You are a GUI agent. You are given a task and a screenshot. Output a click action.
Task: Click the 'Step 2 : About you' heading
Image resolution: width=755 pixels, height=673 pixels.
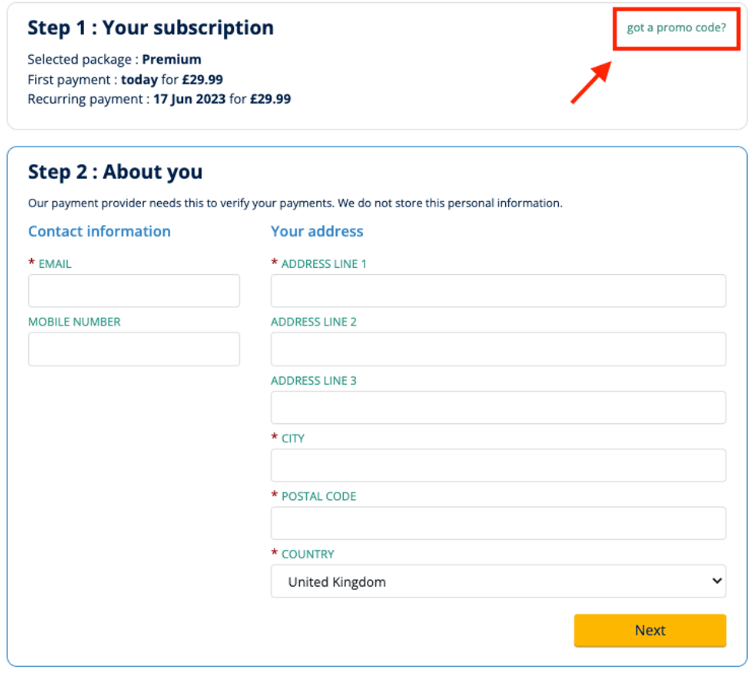[x=115, y=172]
